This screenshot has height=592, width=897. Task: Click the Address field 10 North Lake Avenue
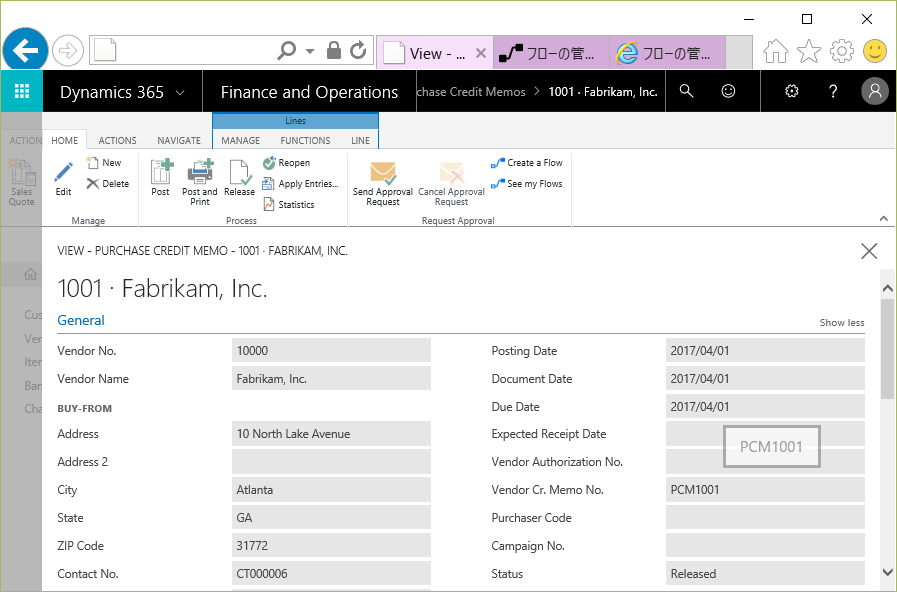[331, 434]
